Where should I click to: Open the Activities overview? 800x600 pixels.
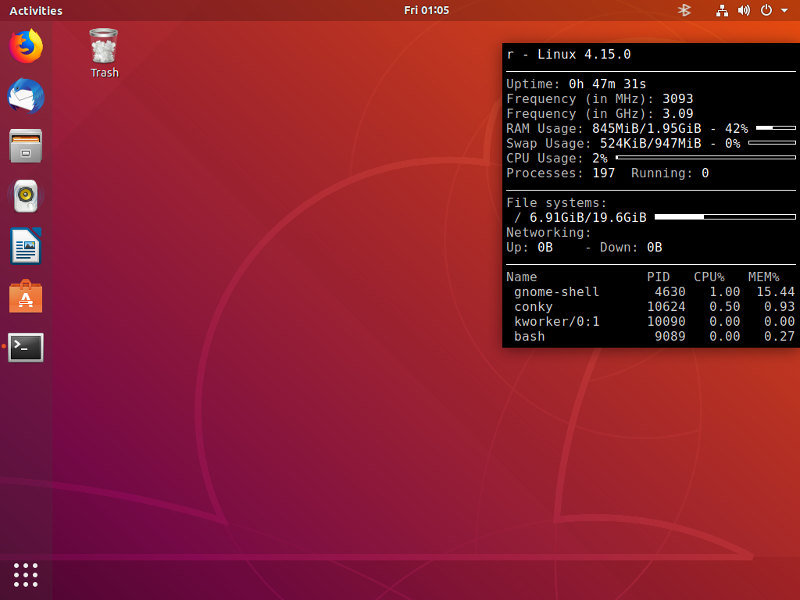click(x=35, y=10)
